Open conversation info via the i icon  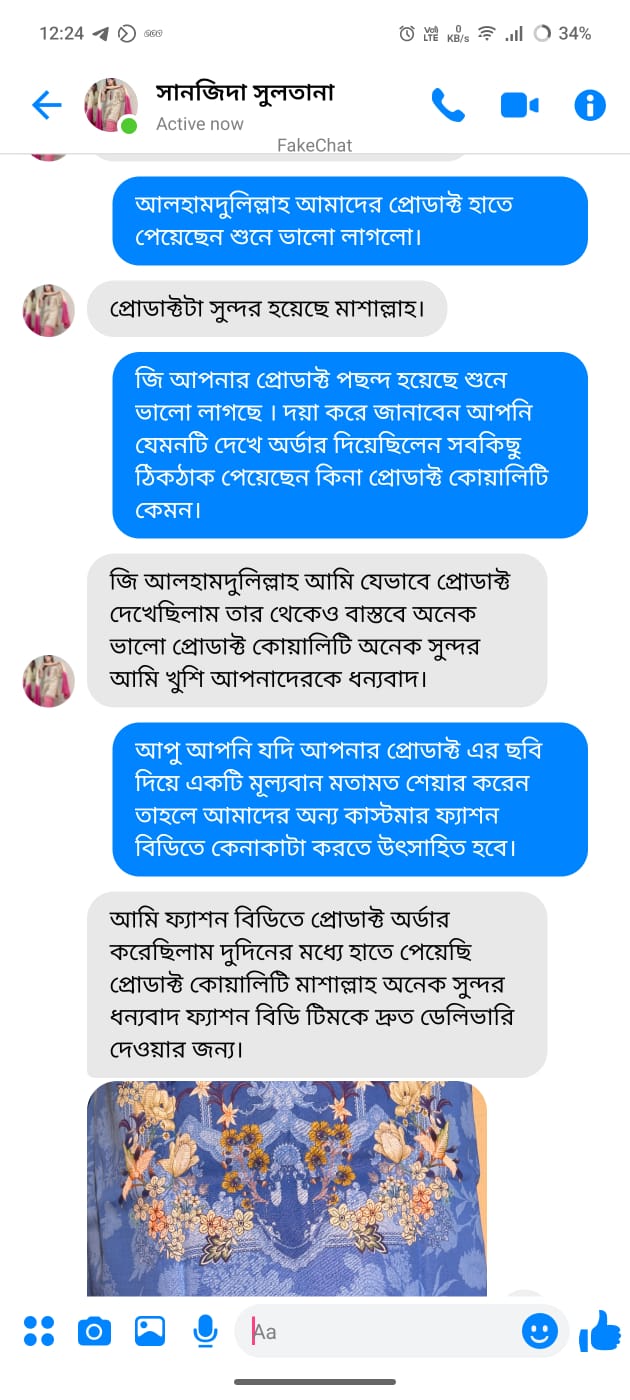[590, 105]
